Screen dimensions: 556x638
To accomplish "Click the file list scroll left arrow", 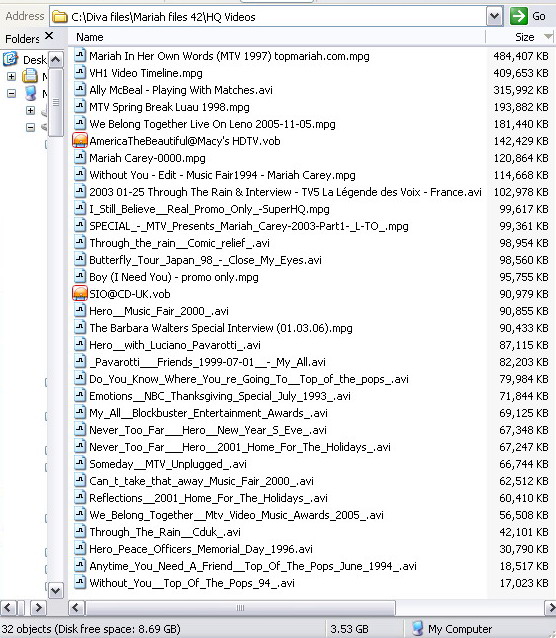I will [75, 608].
